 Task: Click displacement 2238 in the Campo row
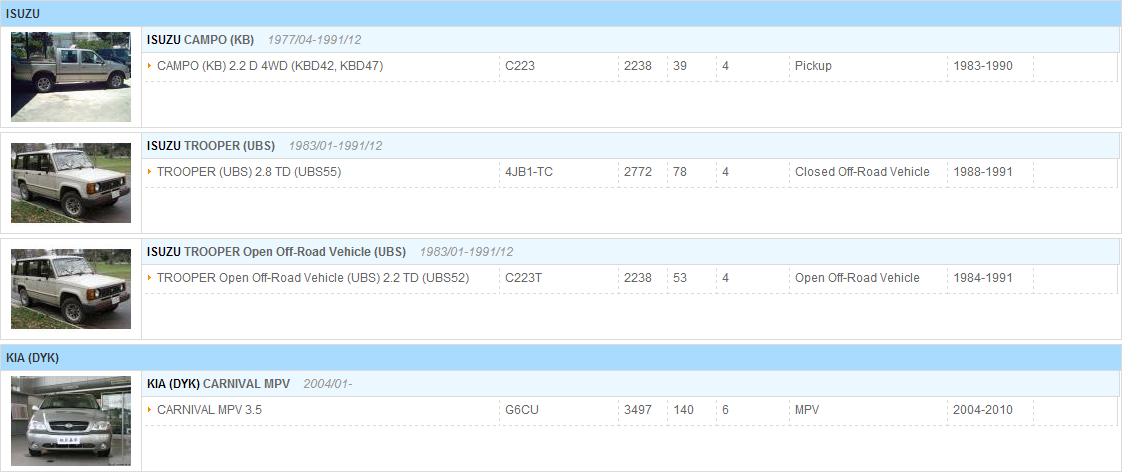coord(638,66)
